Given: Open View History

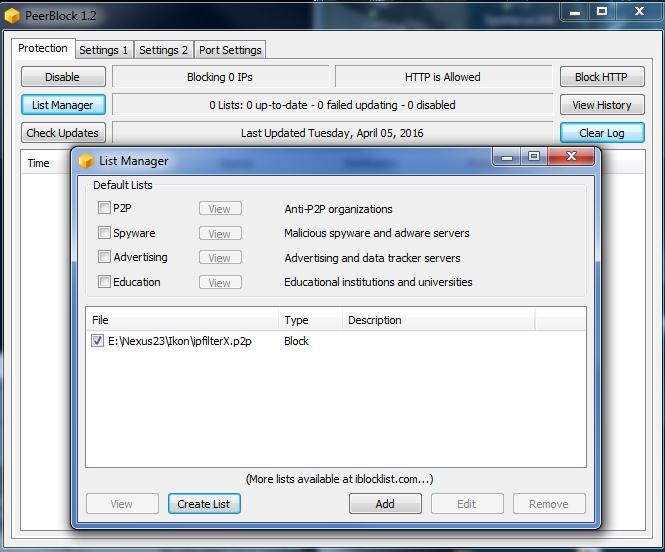Looking at the screenshot, I should (602, 105).
